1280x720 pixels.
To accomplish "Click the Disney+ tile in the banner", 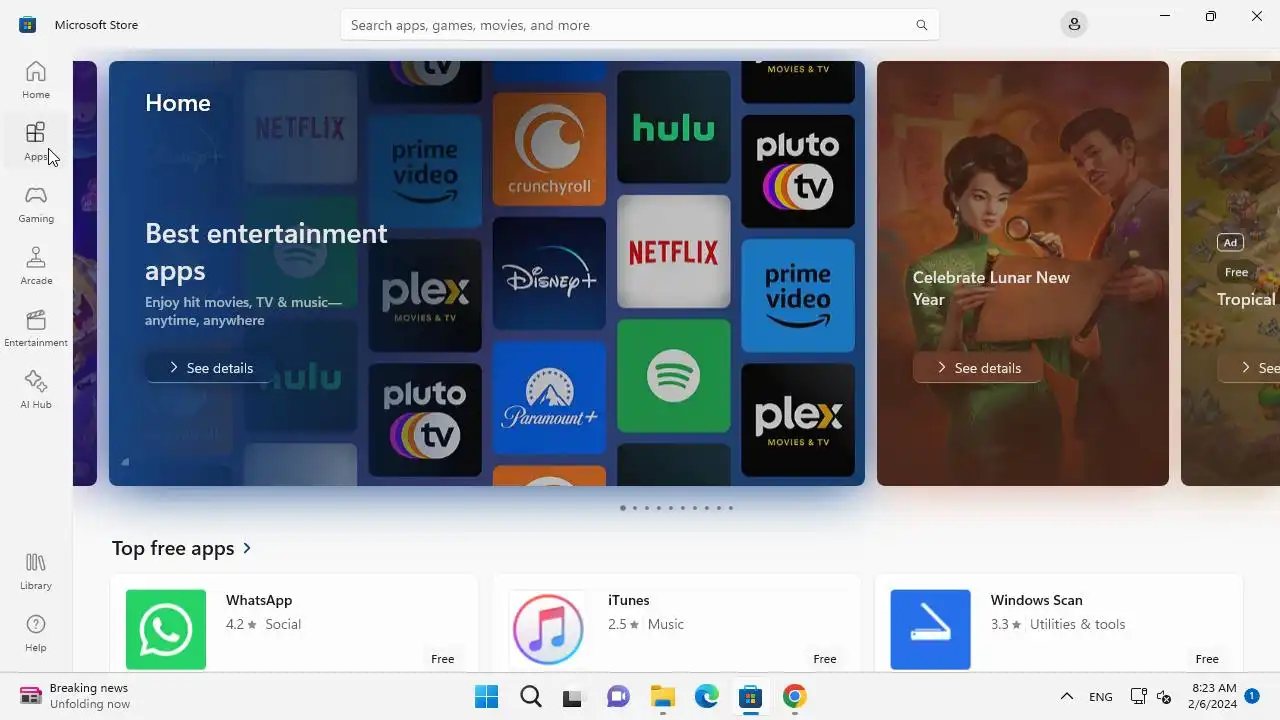I will (x=549, y=273).
